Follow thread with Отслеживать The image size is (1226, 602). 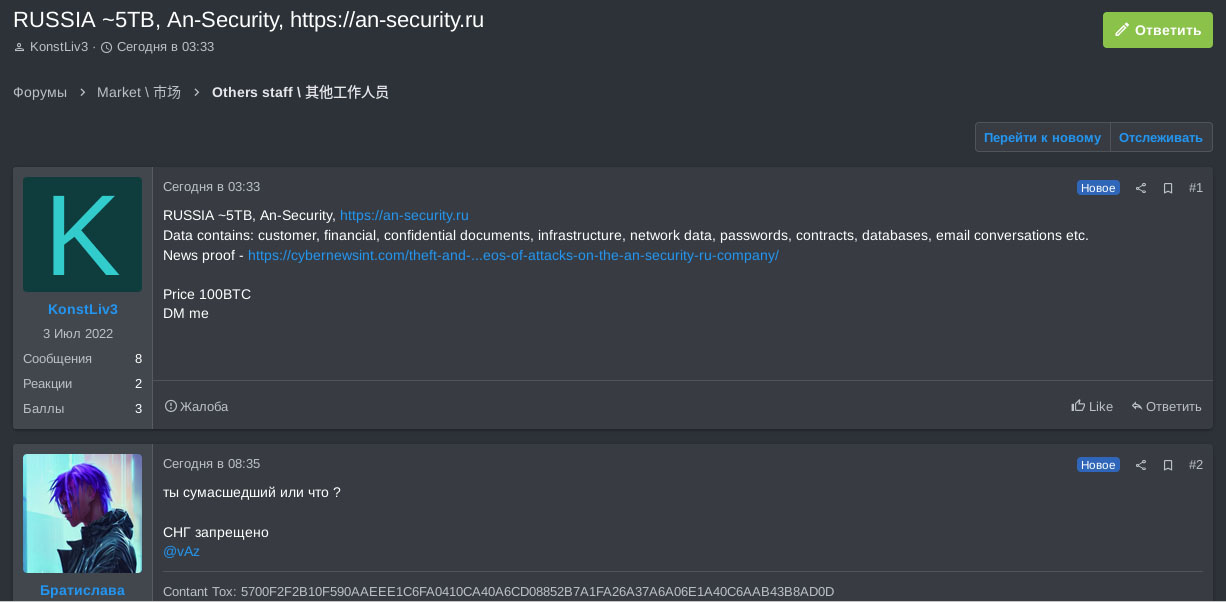1161,138
